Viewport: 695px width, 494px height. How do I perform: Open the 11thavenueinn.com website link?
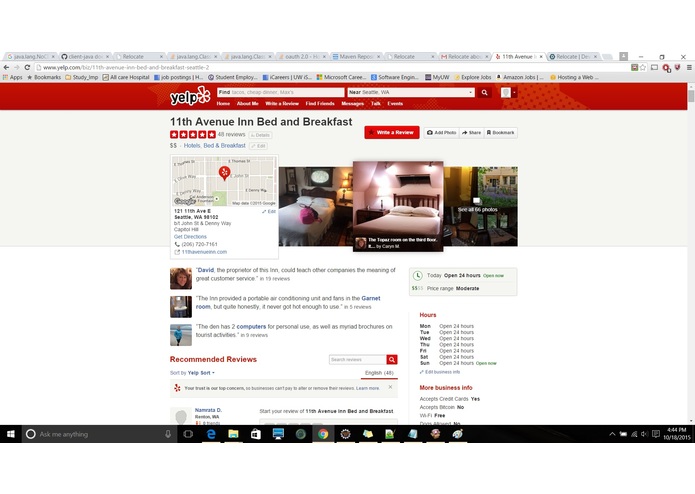point(204,252)
